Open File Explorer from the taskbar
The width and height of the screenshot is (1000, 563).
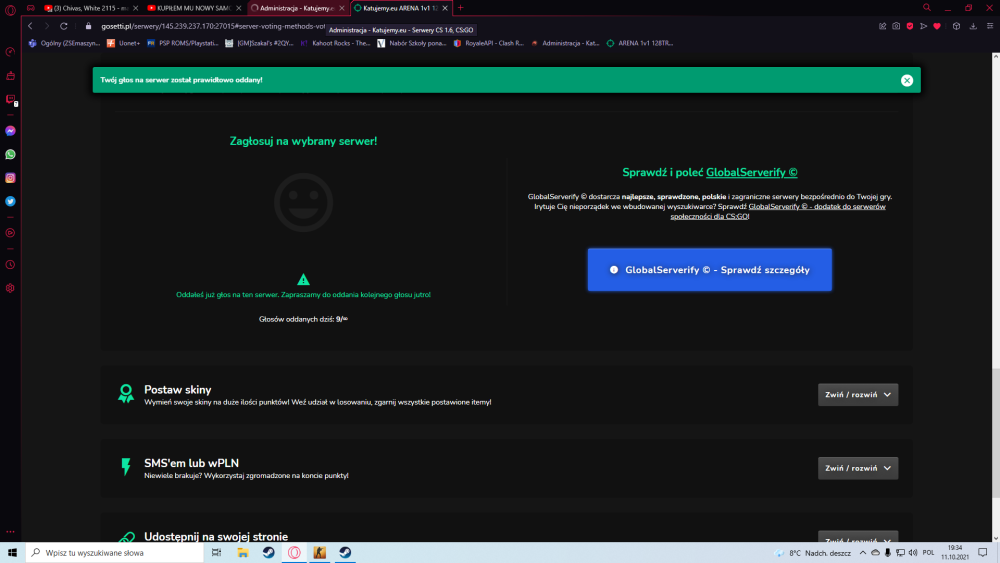tap(243, 552)
